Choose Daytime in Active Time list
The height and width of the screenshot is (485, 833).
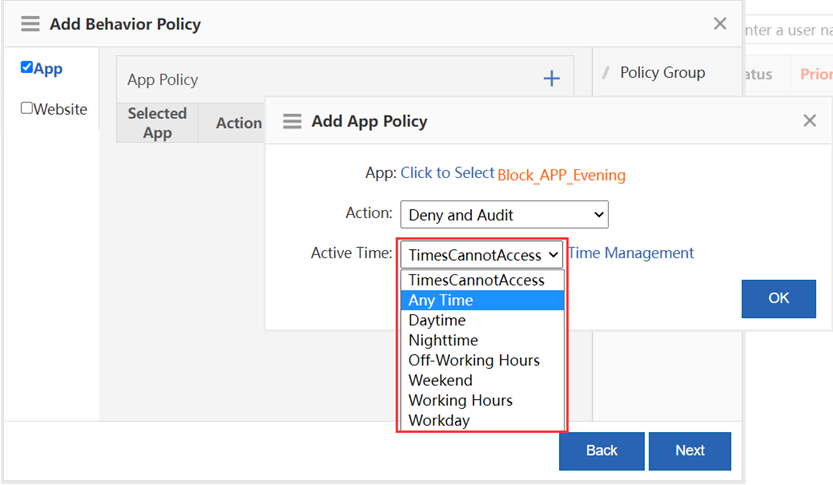(436, 320)
